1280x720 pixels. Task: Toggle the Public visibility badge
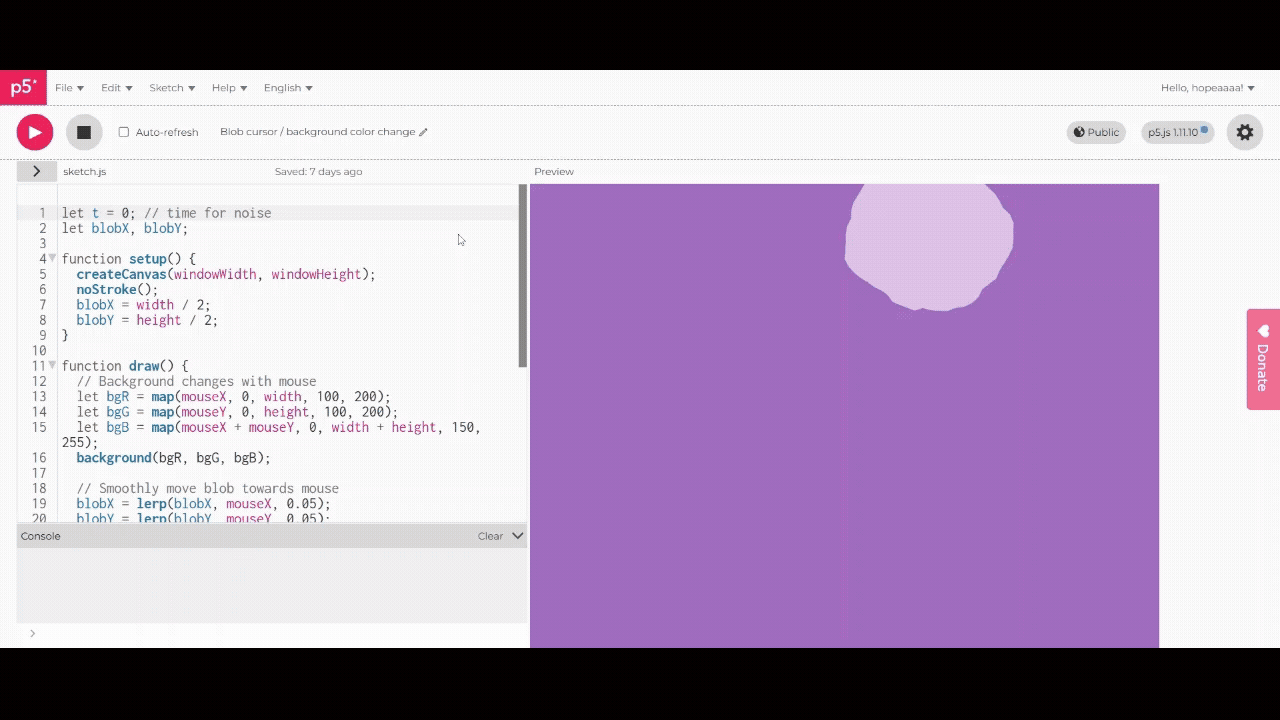click(x=1096, y=132)
